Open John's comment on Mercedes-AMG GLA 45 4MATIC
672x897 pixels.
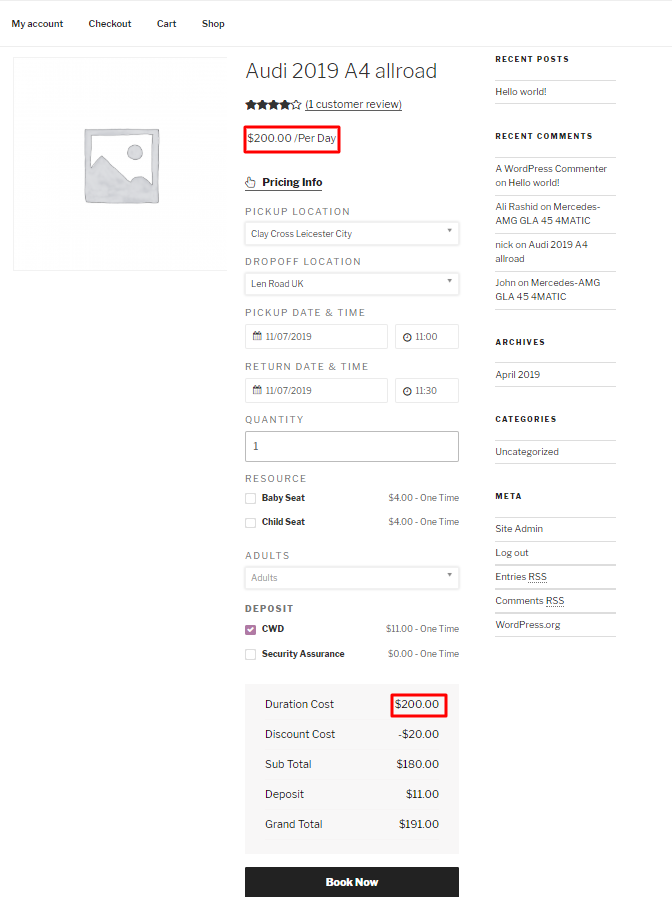tap(548, 289)
